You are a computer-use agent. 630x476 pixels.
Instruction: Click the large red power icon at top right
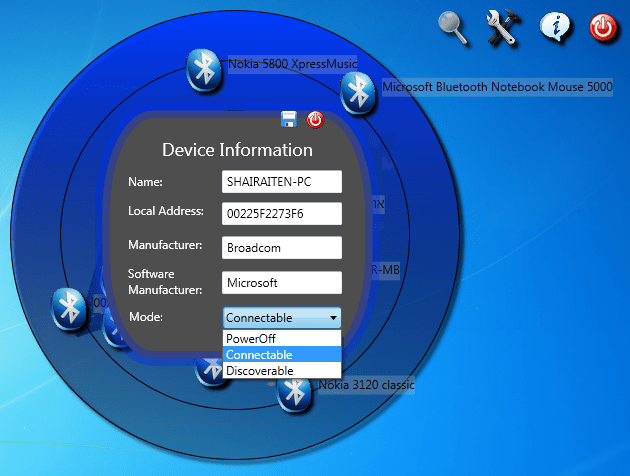point(603,27)
